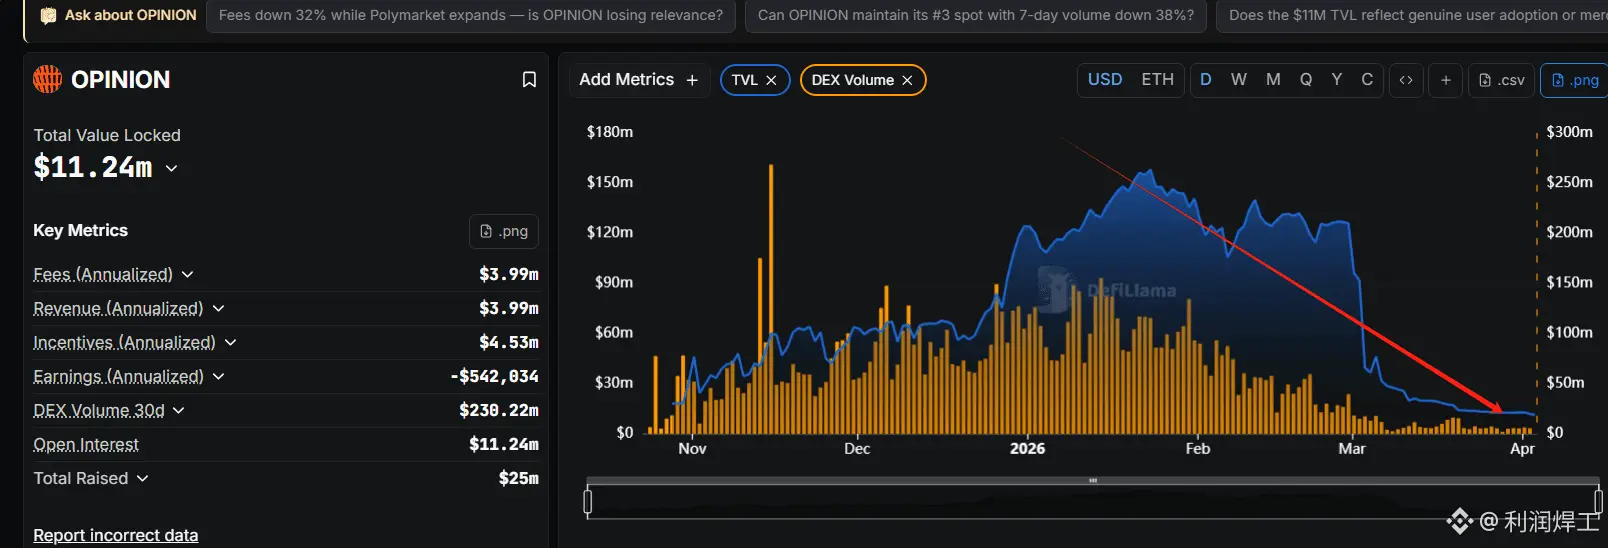1608x548 pixels.
Task: Expand Total Raised details
Action: click(x=142, y=478)
